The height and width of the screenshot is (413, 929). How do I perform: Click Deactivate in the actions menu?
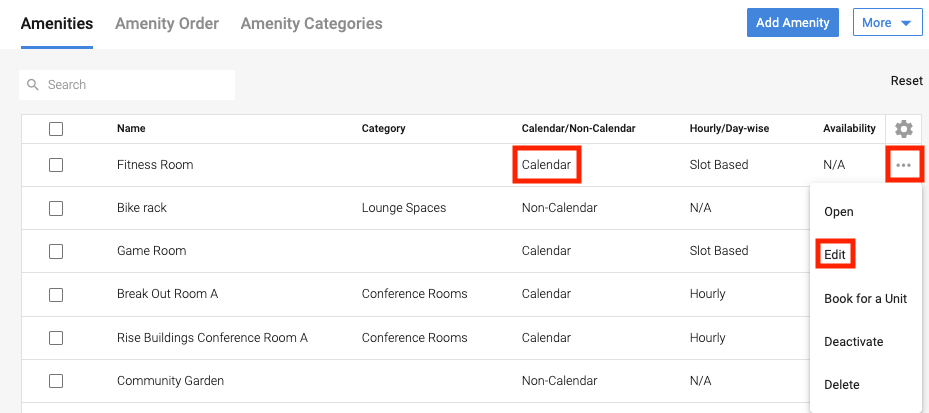click(853, 342)
